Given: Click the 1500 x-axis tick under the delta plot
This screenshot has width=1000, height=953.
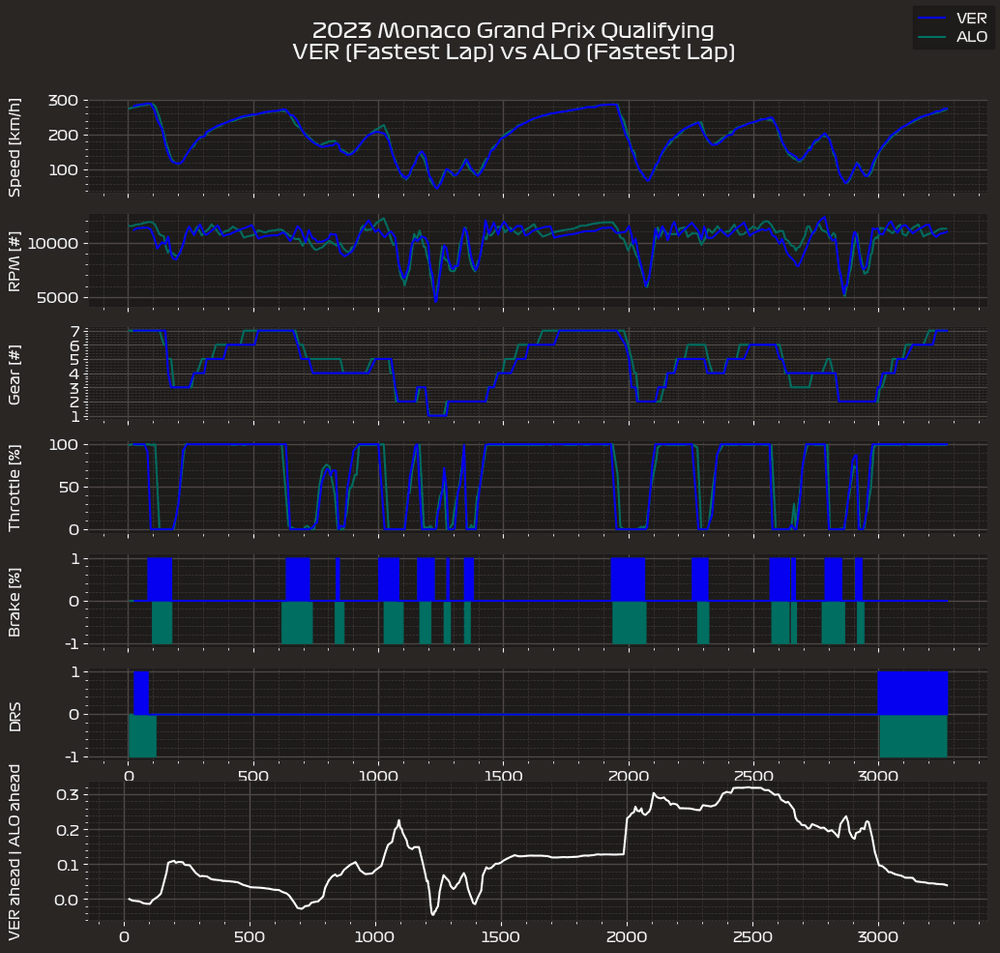Looking at the screenshot, I should (x=501, y=937).
